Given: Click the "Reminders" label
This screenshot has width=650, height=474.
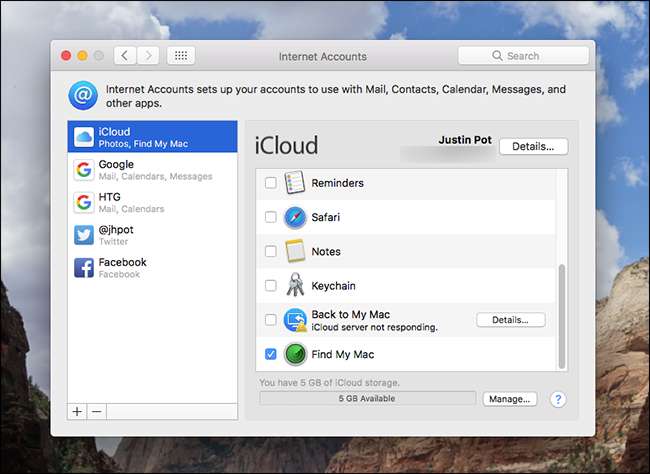Looking at the screenshot, I should 337,183.
